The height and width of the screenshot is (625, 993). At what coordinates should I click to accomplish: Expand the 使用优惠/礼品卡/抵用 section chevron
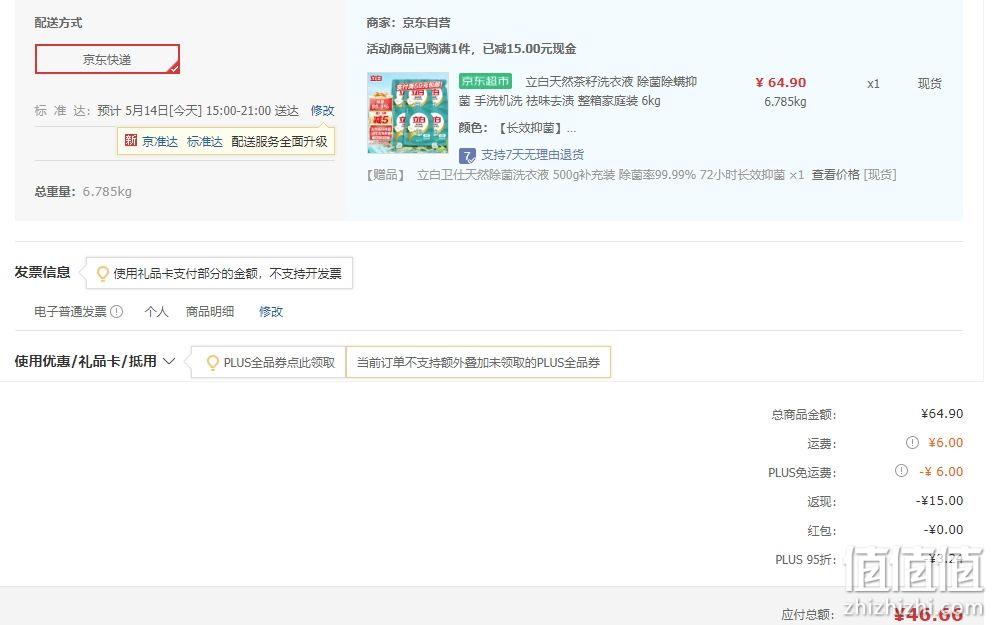tap(168, 361)
